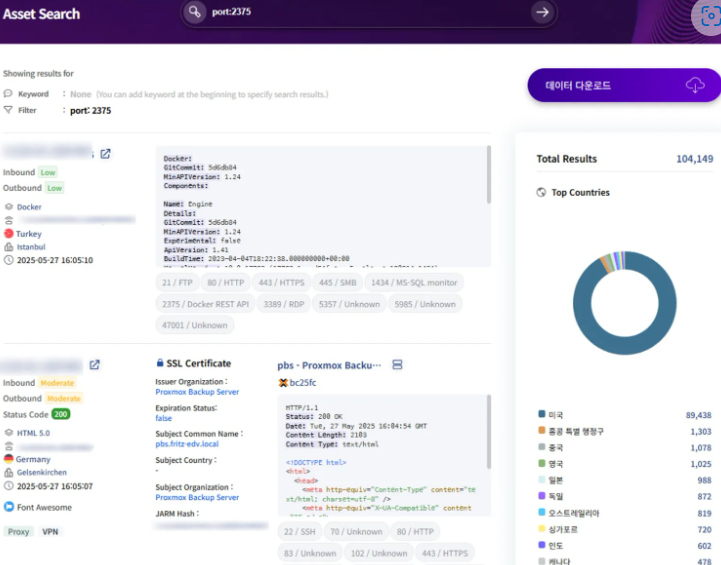The width and height of the screenshot is (721, 565).
Task: Click the Total Results count 104,149
Action: pos(694,159)
